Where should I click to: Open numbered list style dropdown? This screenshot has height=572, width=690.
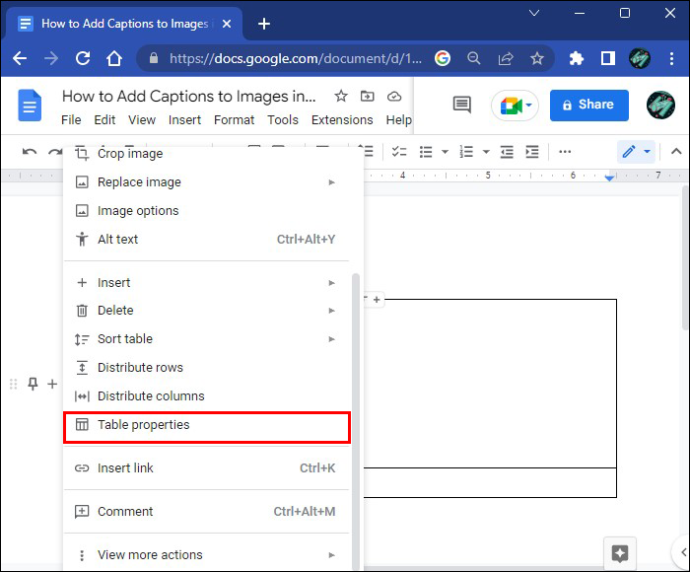pos(486,152)
